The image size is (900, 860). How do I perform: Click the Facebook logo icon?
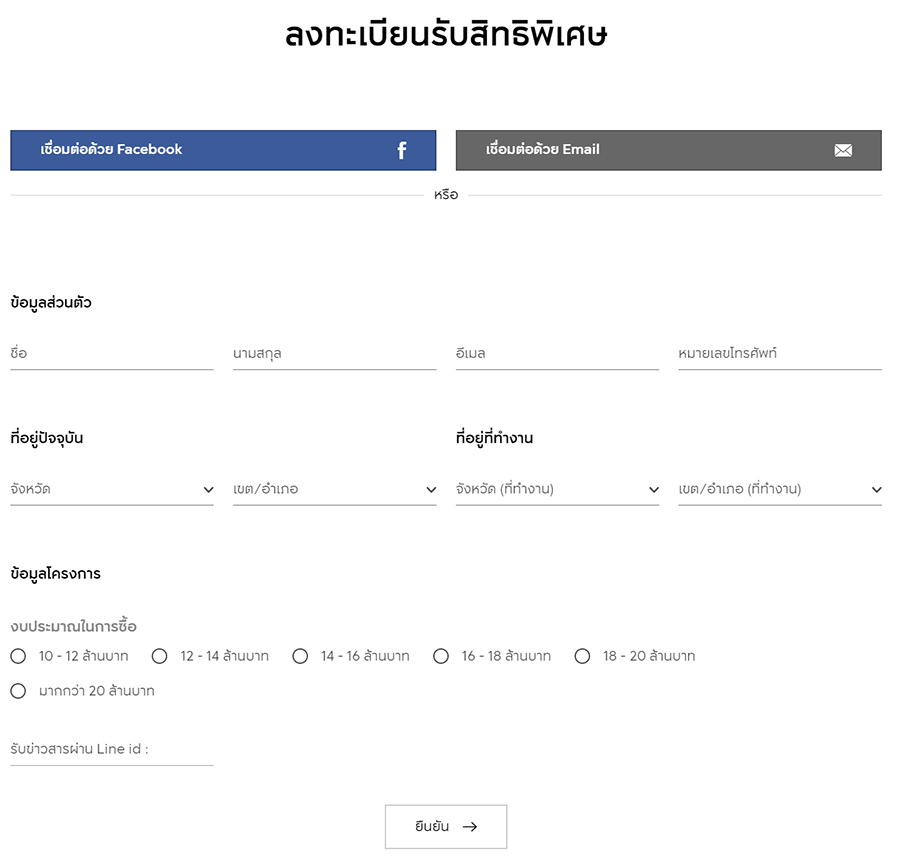(x=402, y=150)
